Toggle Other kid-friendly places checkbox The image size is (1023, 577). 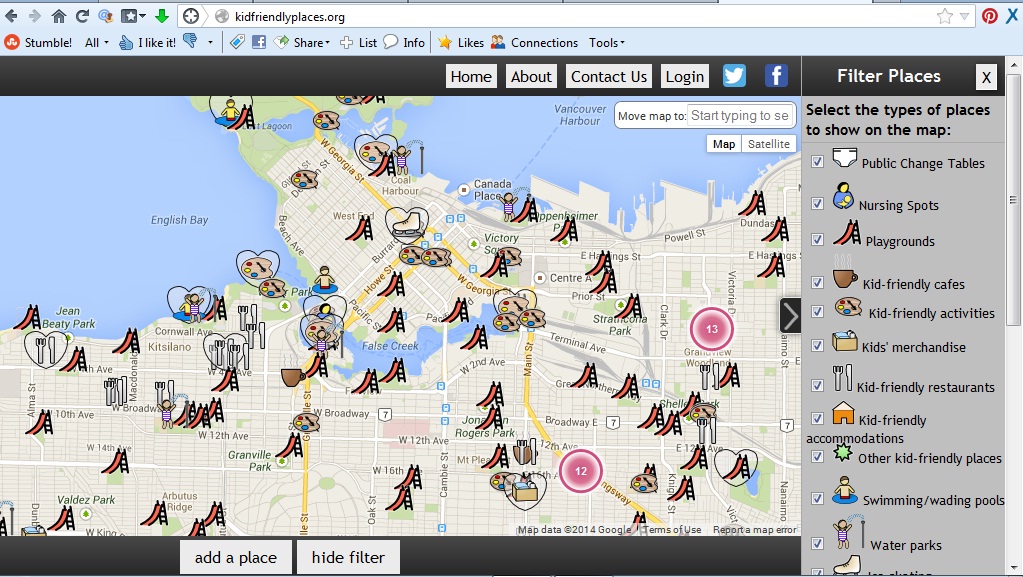click(x=817, y=456)
